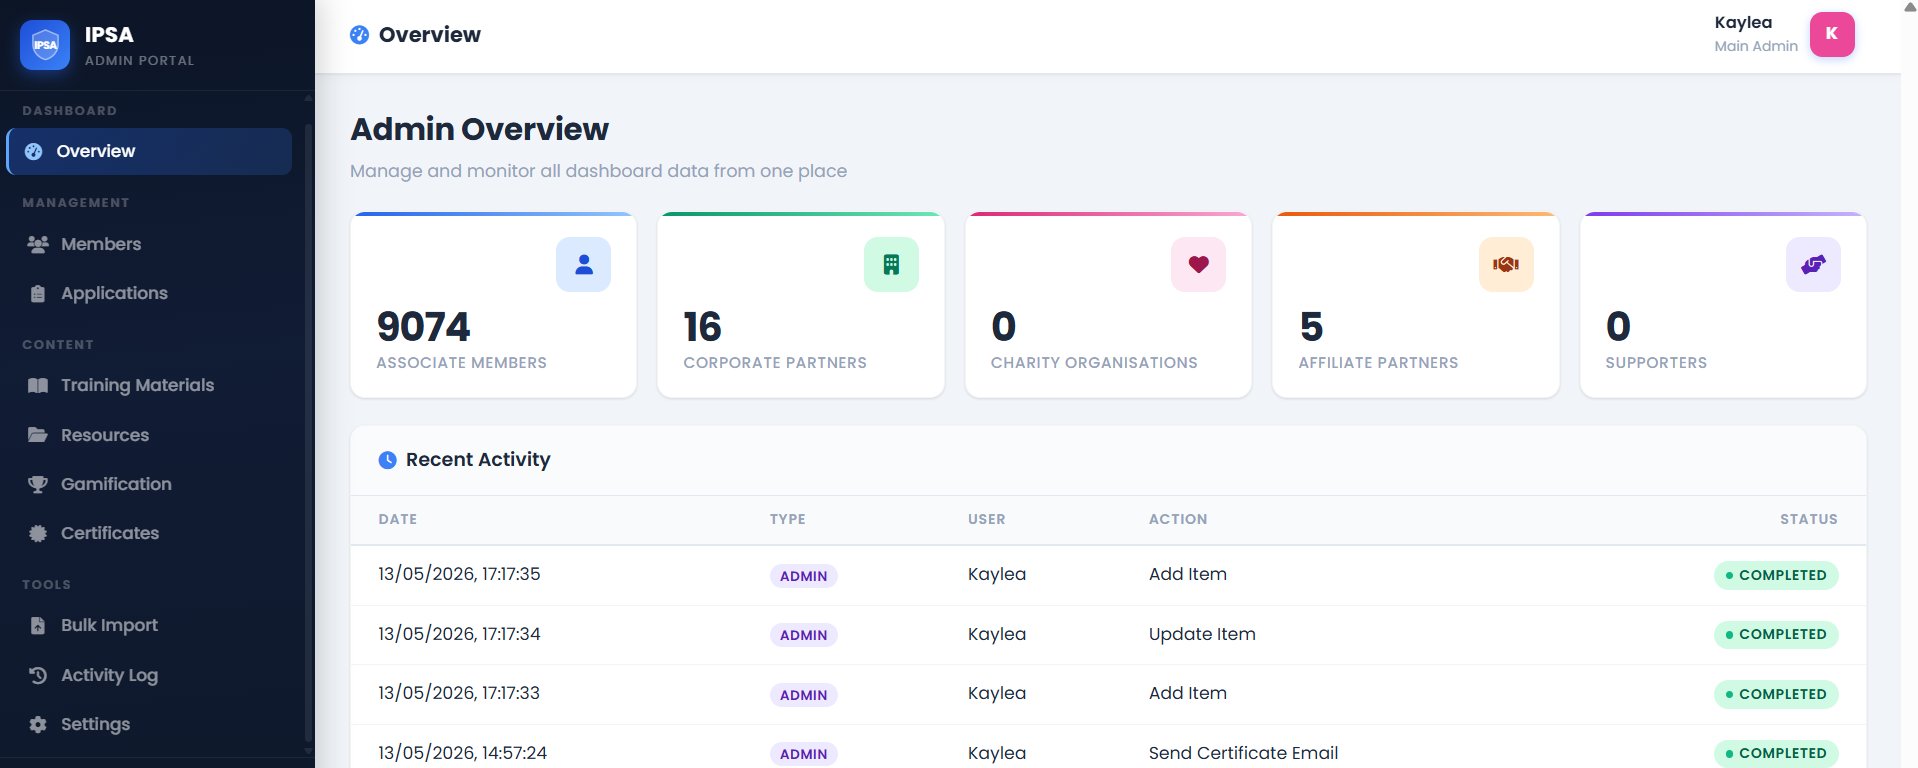
Task: Click the Kaylea Main Admin name
Action: point(1756,34)
